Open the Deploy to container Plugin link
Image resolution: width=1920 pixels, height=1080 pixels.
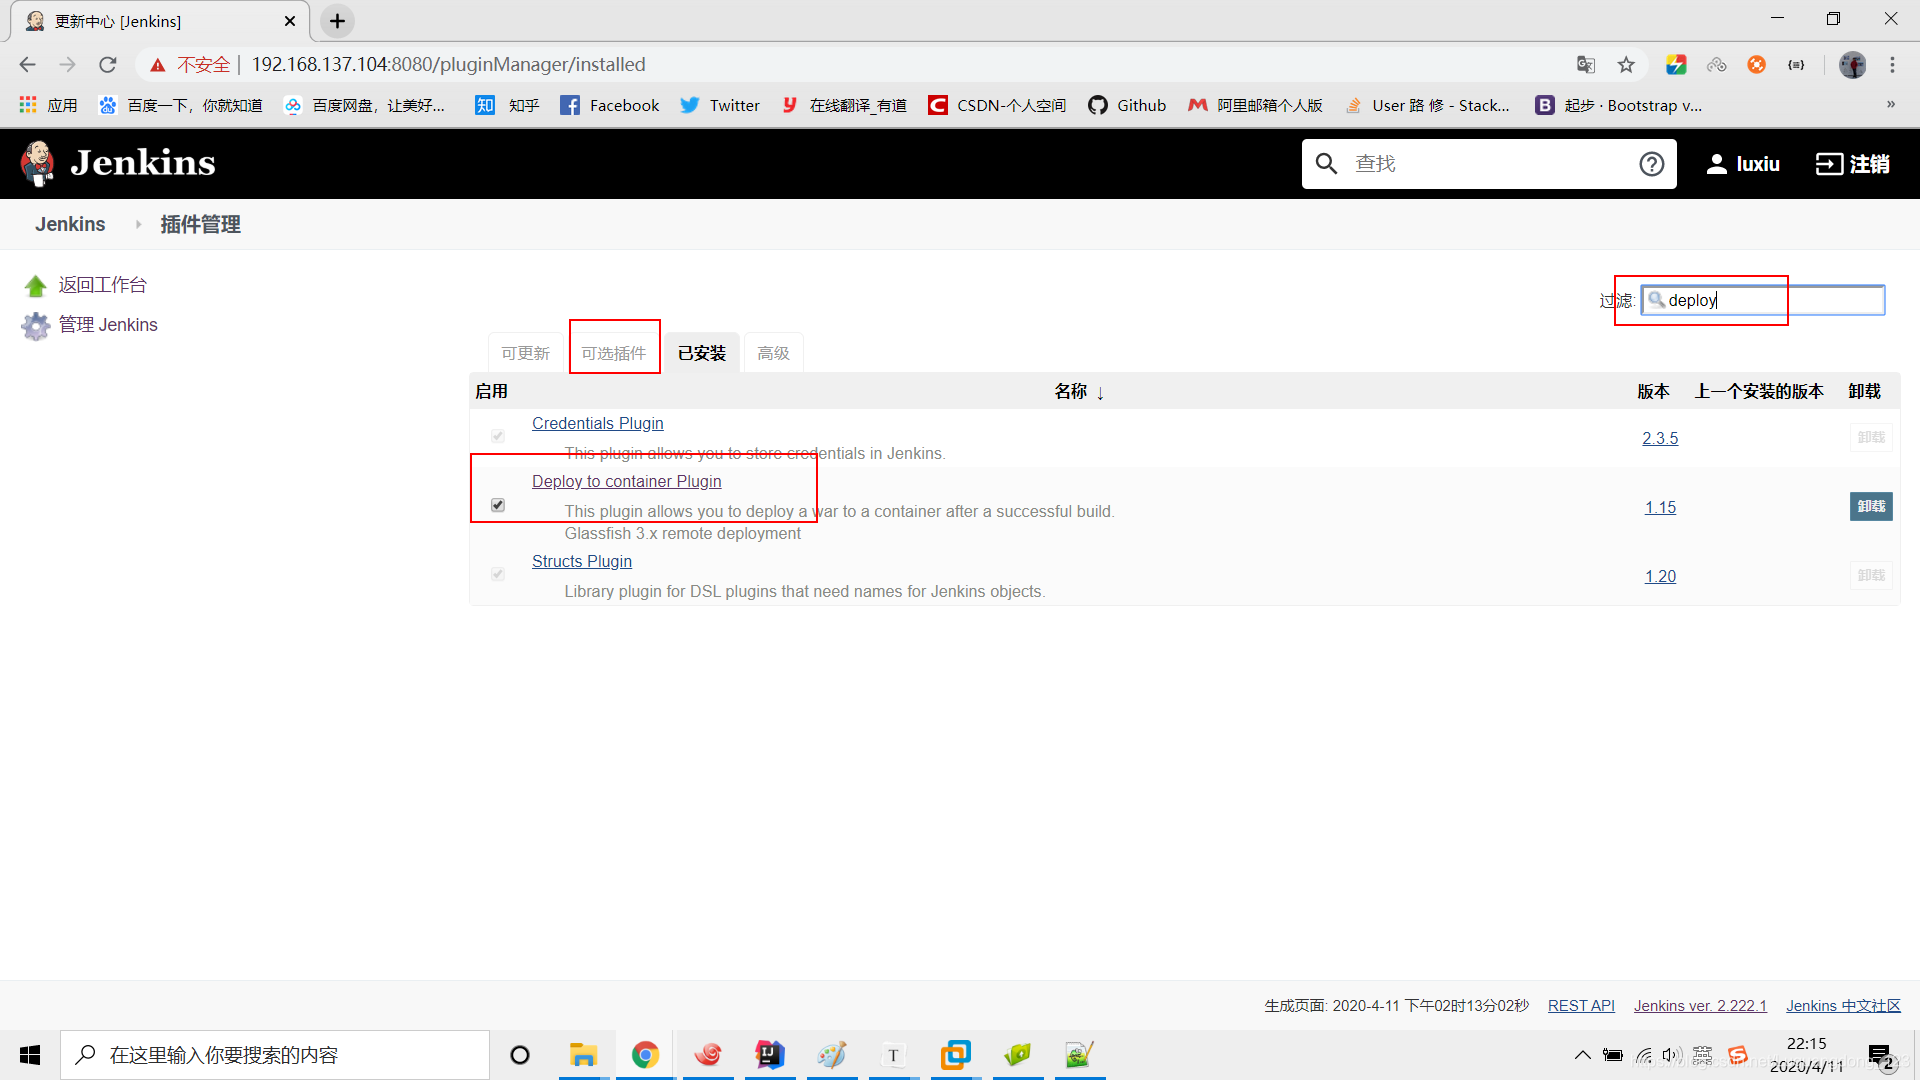point(626,481)
